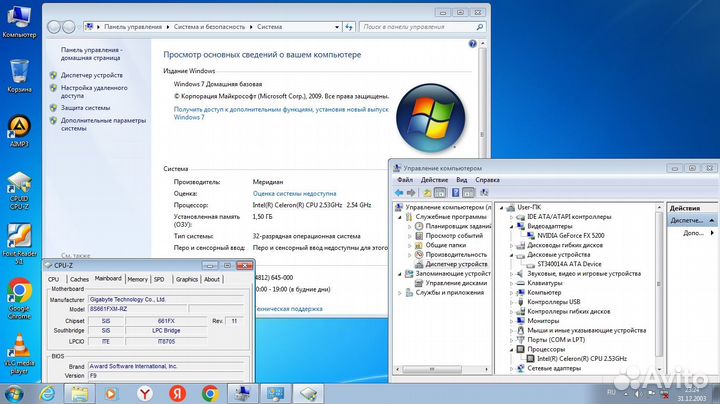Select Планировщик заданий in left tree
The image size is (720, 404).
(x=458, y=226)
